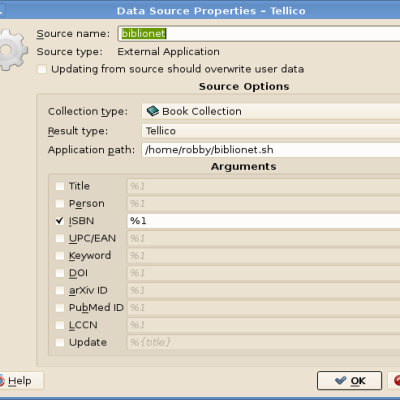Open the Result type combo box
Screen dimensions: 400x400
[x=271, y=131]
